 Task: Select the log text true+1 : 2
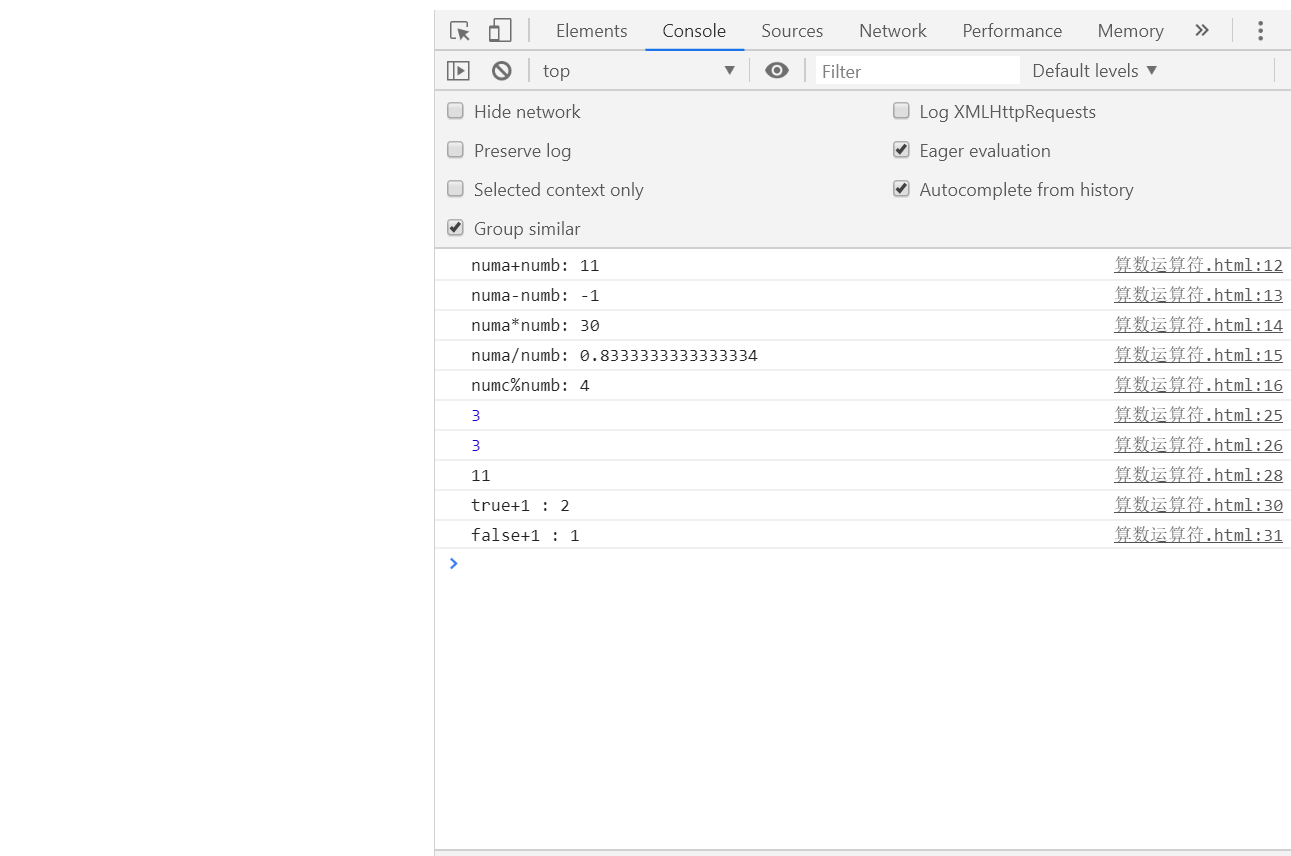pos(520,506)
